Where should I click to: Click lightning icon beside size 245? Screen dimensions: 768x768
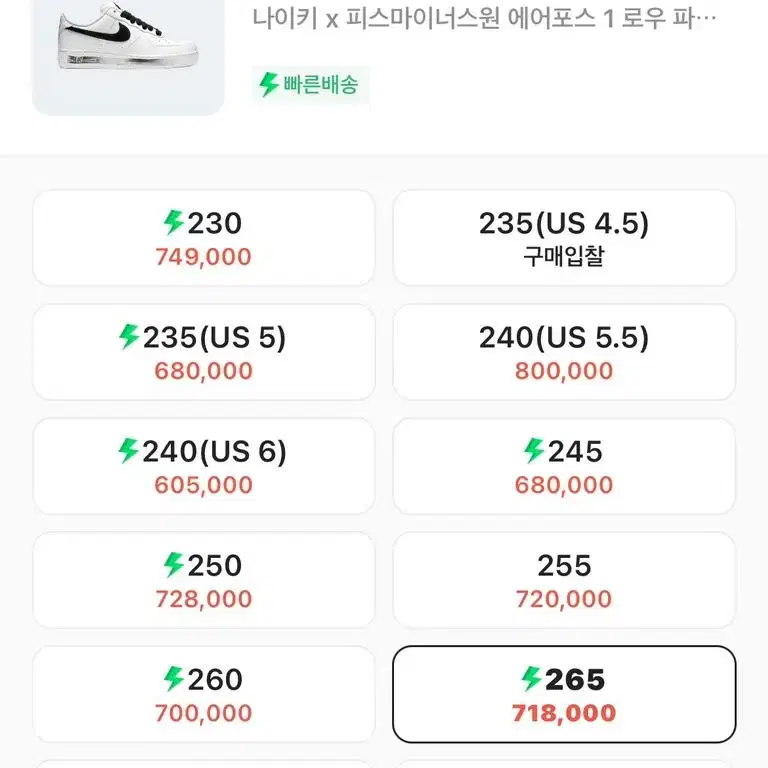click(534, 451)
